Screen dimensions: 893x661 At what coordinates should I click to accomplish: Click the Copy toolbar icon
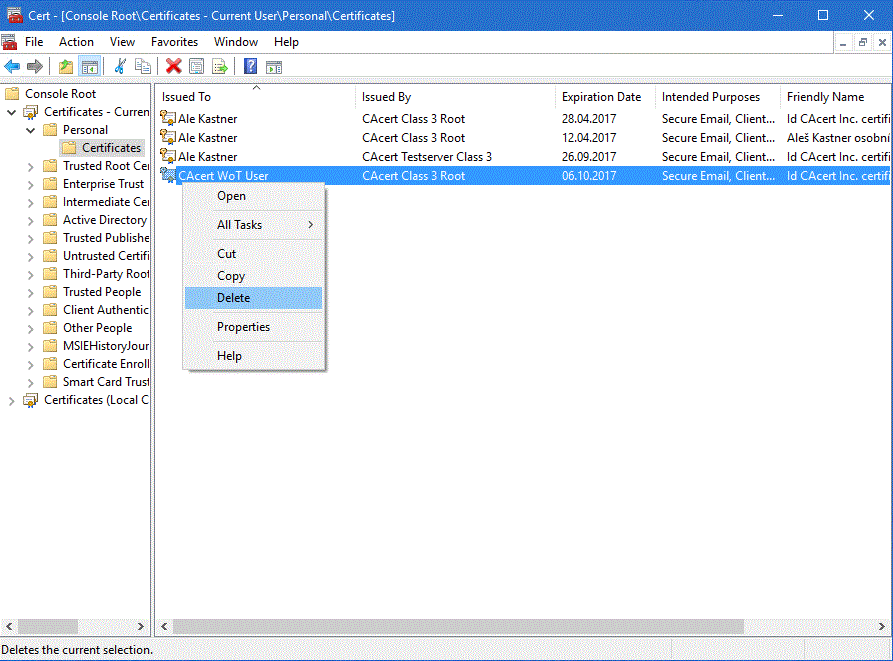pyautogui.click(x=143, y=67)
